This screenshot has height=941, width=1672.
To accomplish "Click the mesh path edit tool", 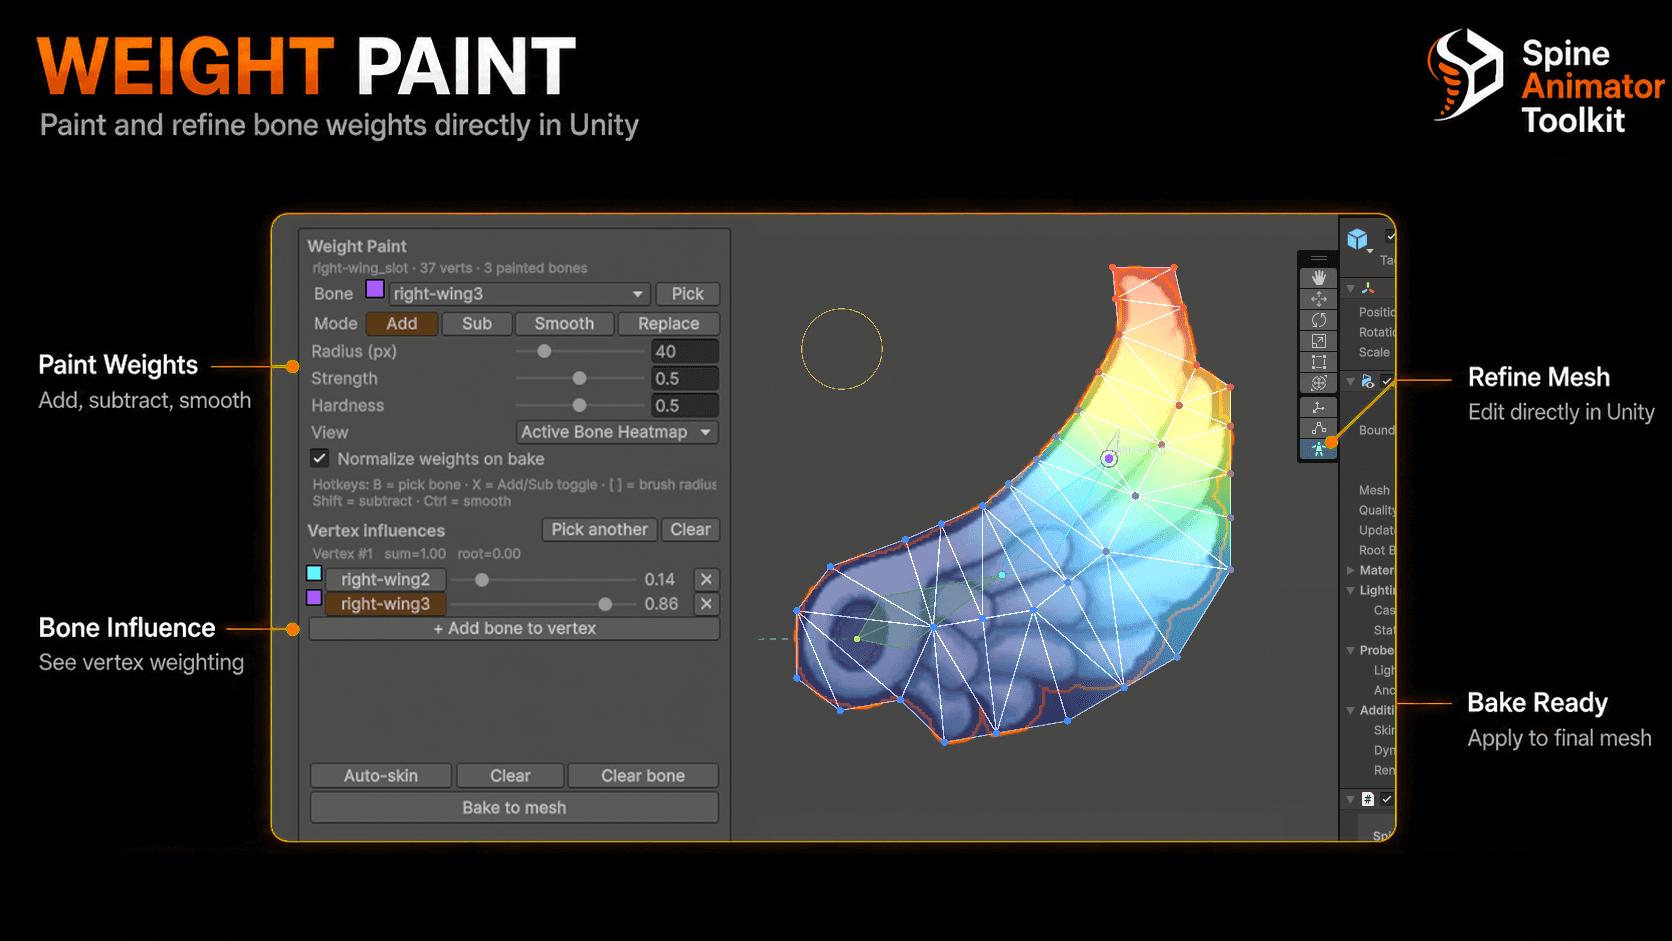I will (1318, 428).
